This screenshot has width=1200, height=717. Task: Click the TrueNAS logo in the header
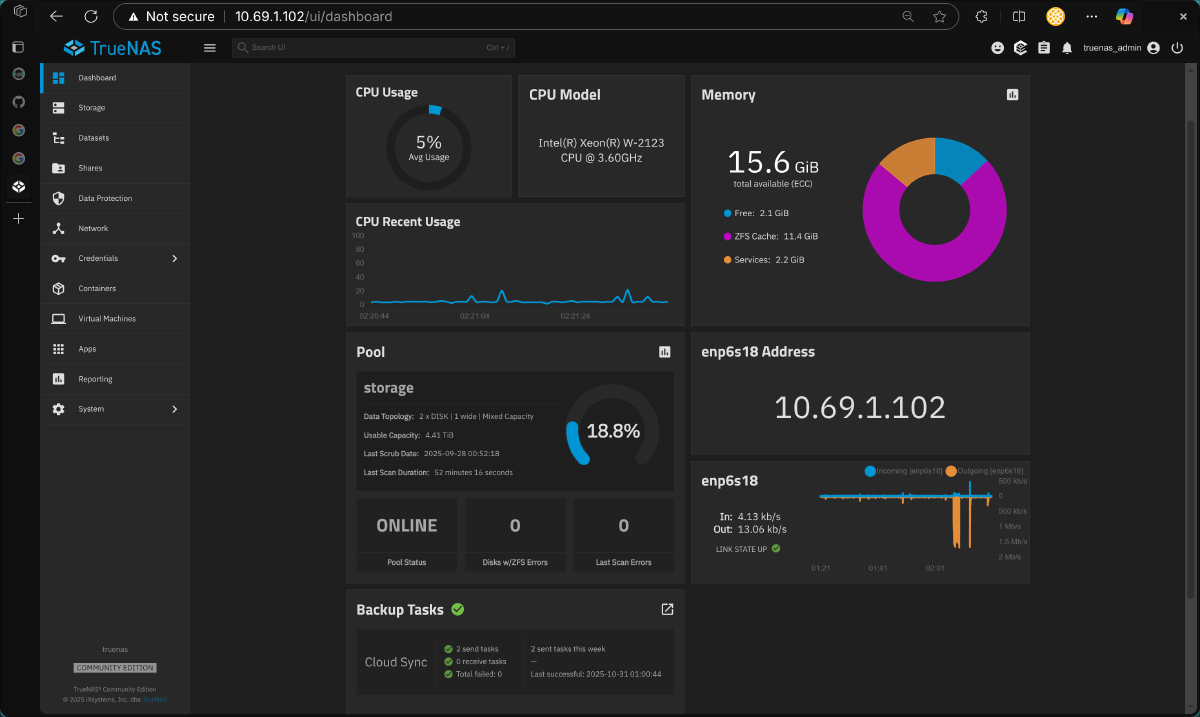111,47
